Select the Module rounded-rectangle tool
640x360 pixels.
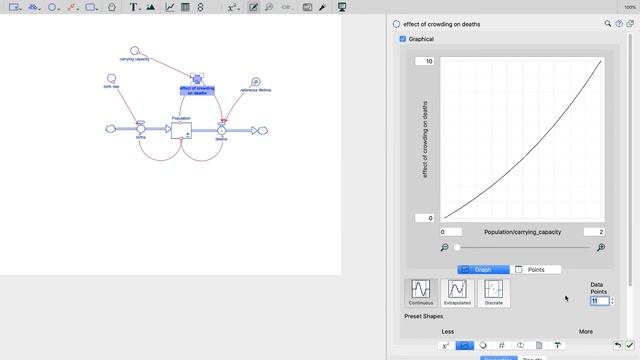[x=91, y=7]
